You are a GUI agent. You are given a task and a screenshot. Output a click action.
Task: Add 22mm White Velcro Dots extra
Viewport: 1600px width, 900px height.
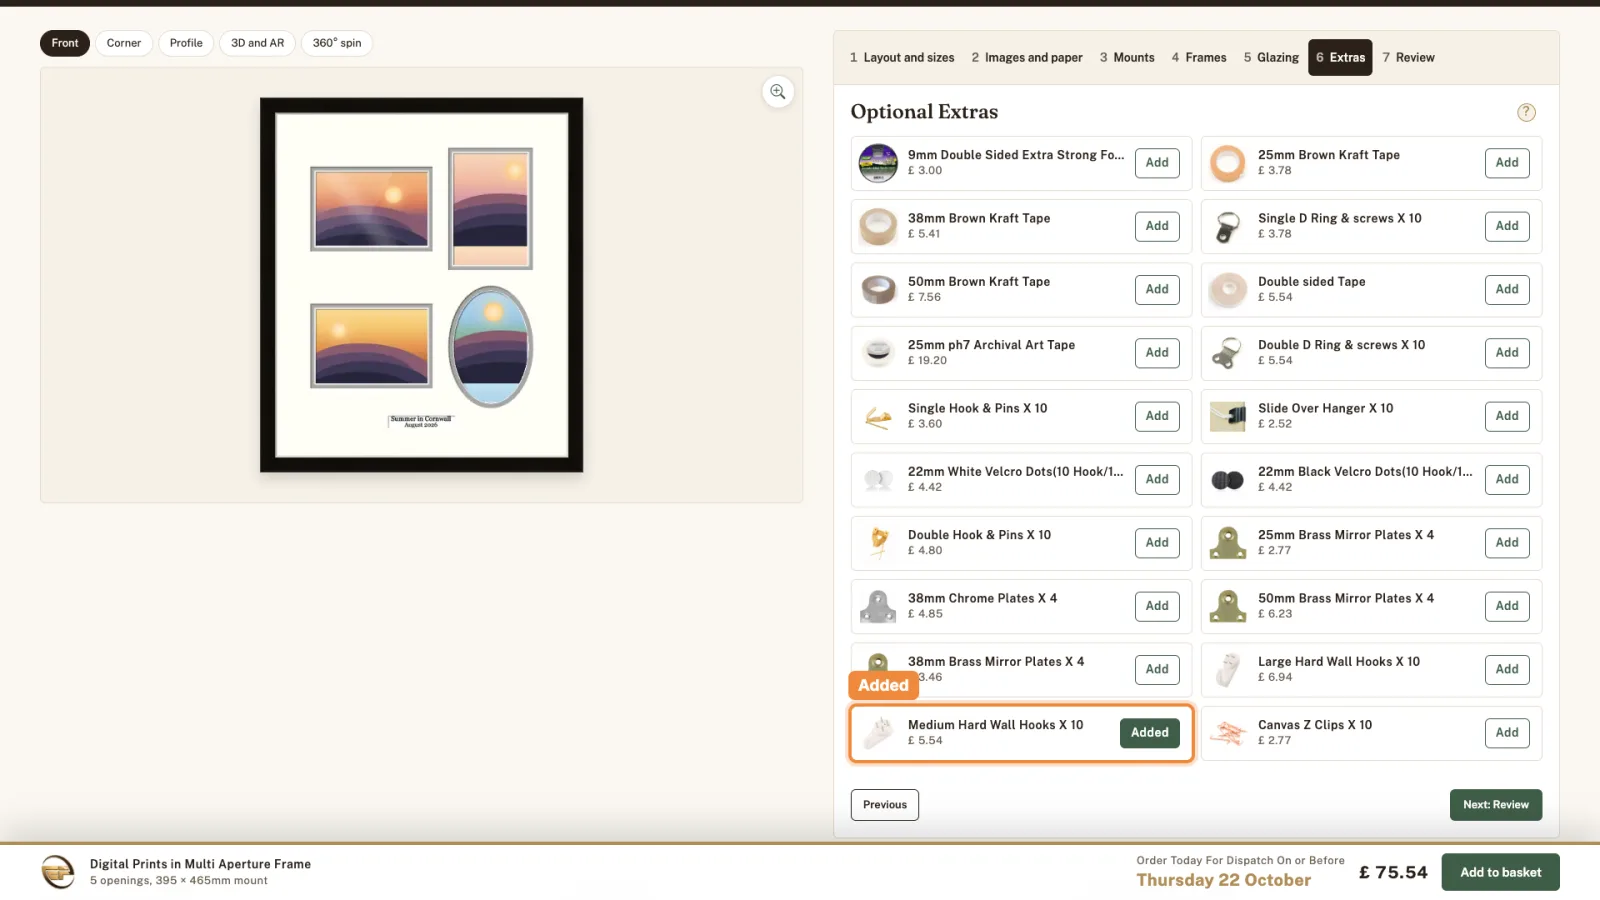click(x=1157, y=480)
